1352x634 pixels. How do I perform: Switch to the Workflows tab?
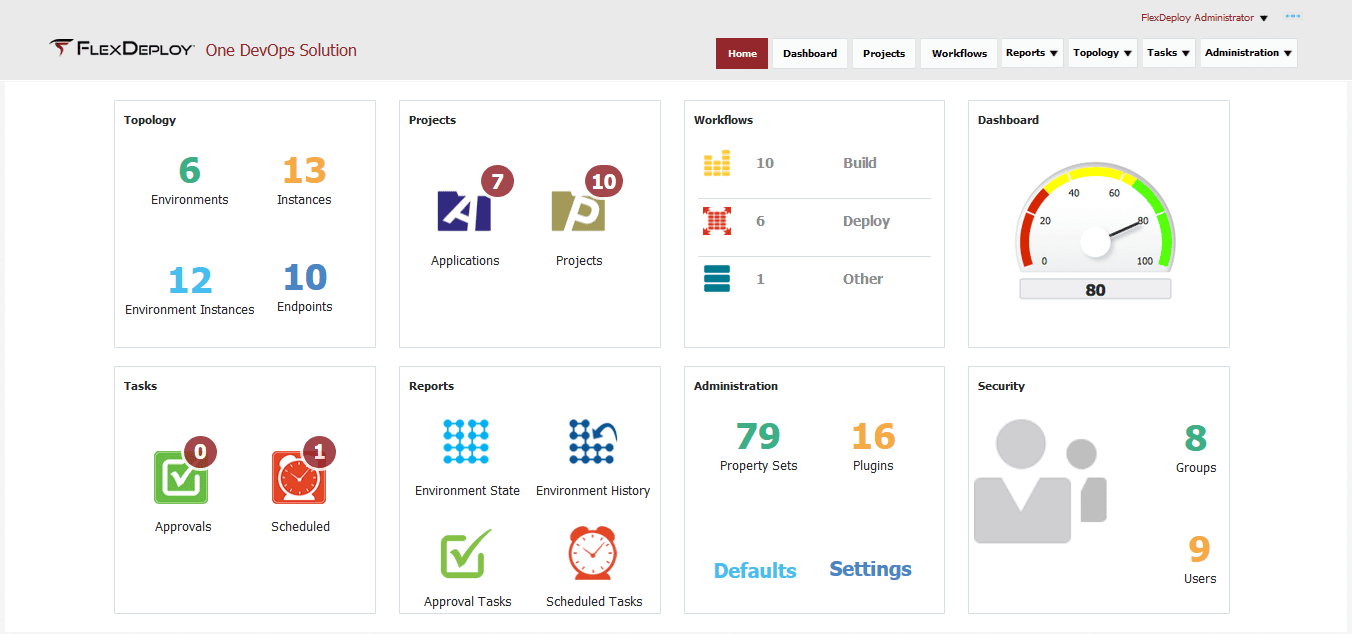click(959, 53)
